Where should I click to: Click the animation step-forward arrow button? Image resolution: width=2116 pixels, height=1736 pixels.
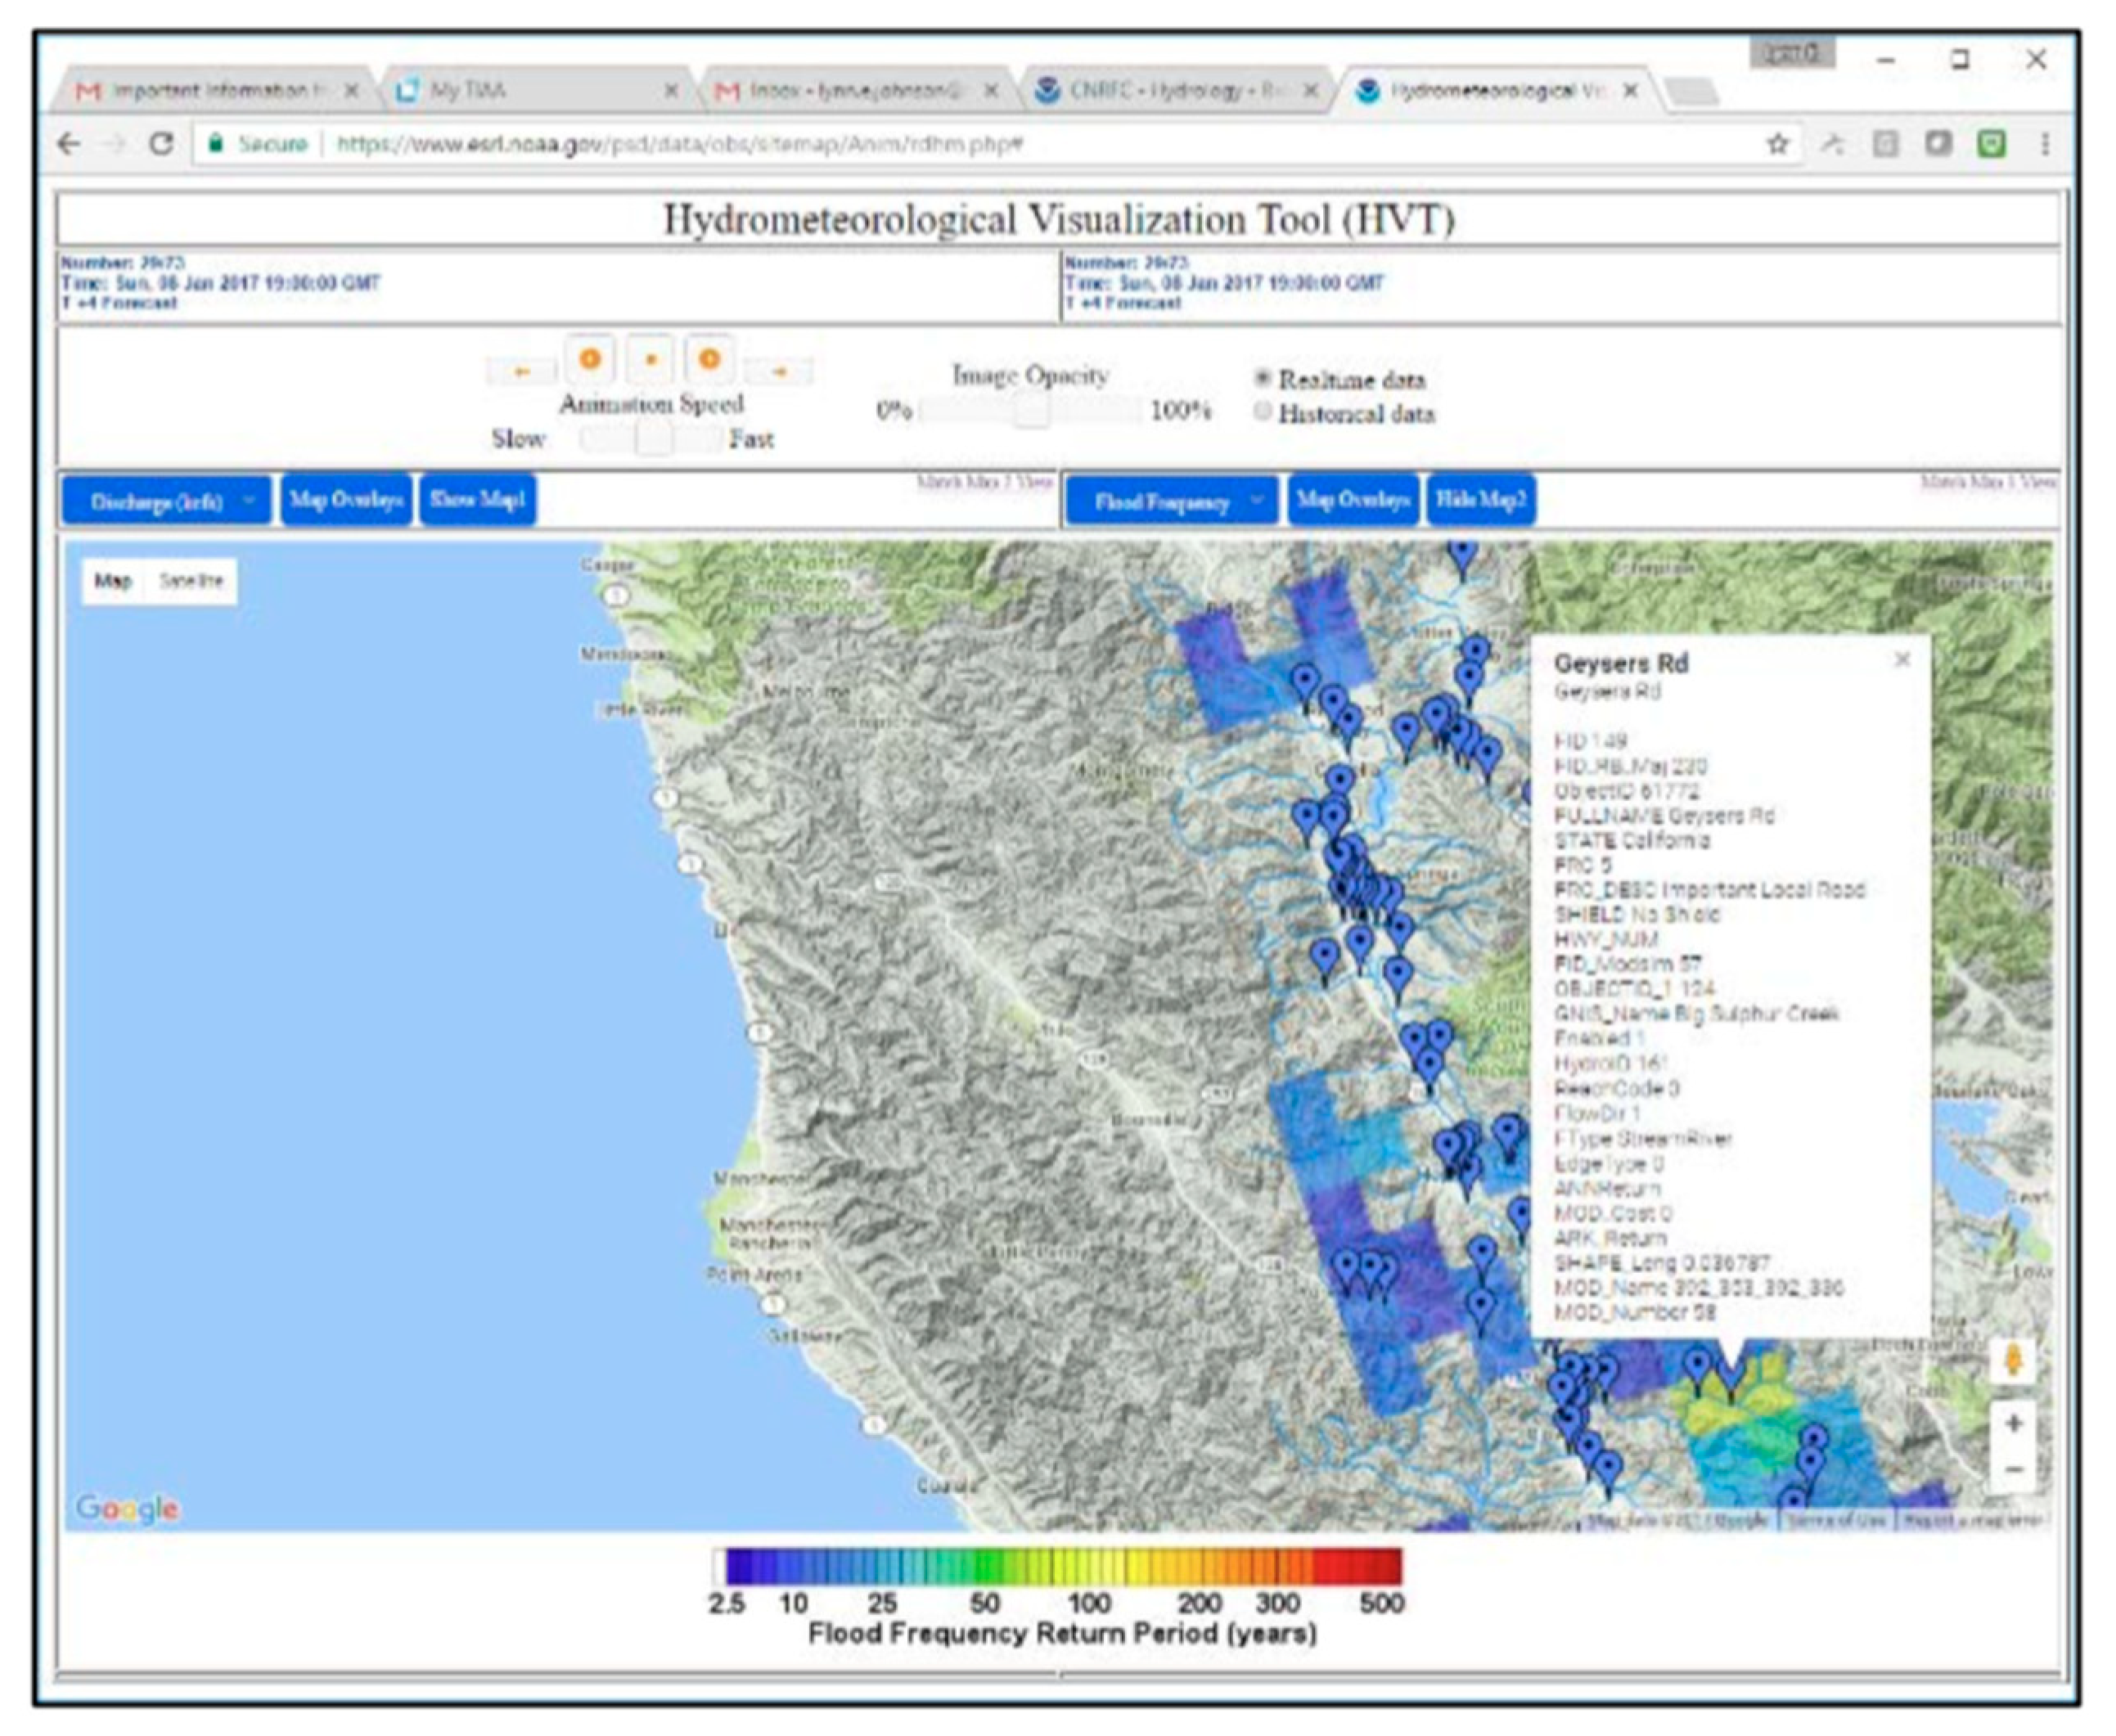[779, 371]
